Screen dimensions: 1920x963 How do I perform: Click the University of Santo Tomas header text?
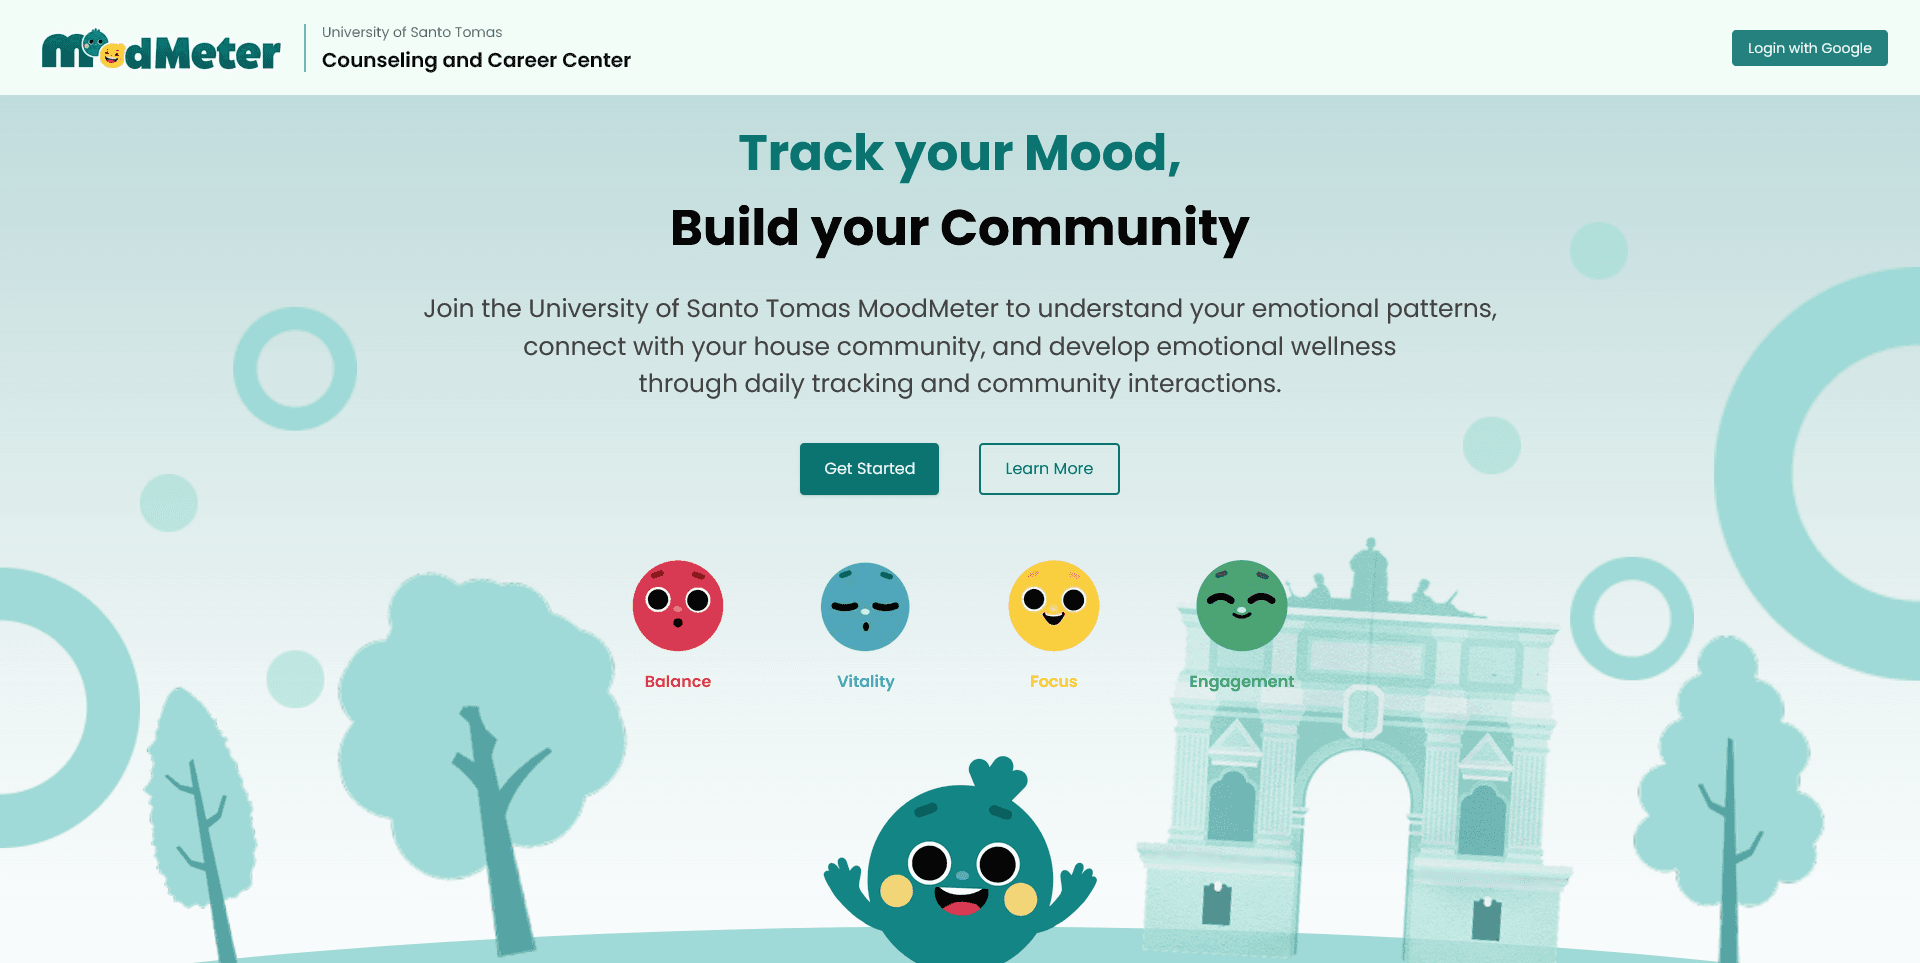[412, 32]
